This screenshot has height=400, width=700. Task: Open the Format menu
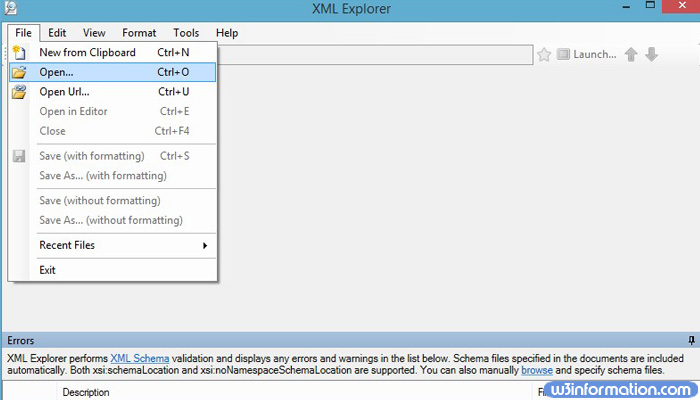coord(139,33)
